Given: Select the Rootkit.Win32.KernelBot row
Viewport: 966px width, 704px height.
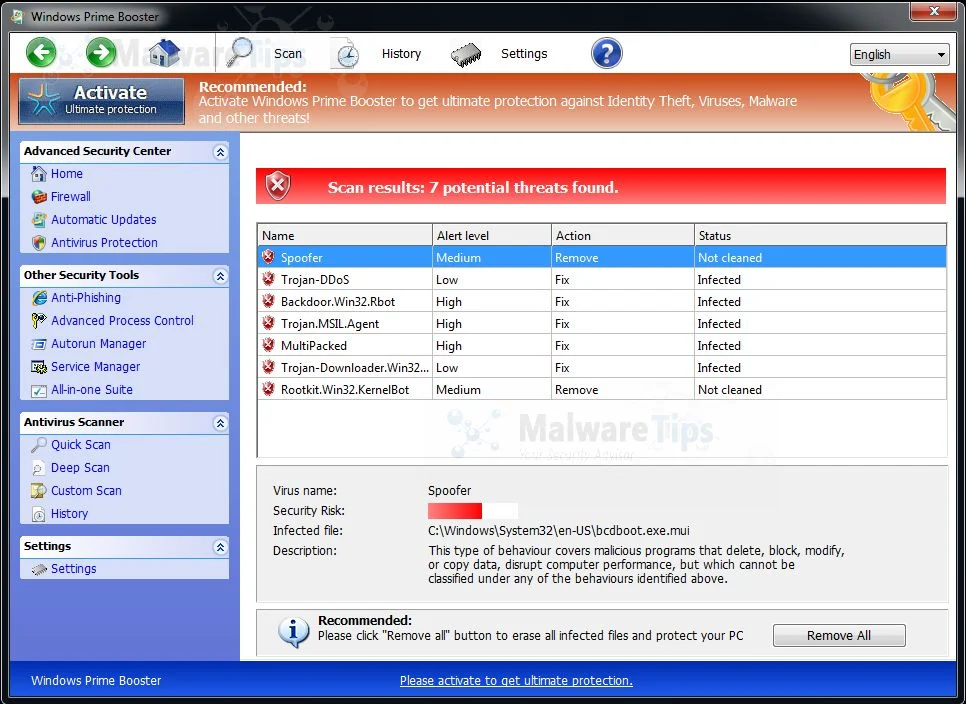Looking at the screenshot, I should pyautogui.click(x=602, y=390).
